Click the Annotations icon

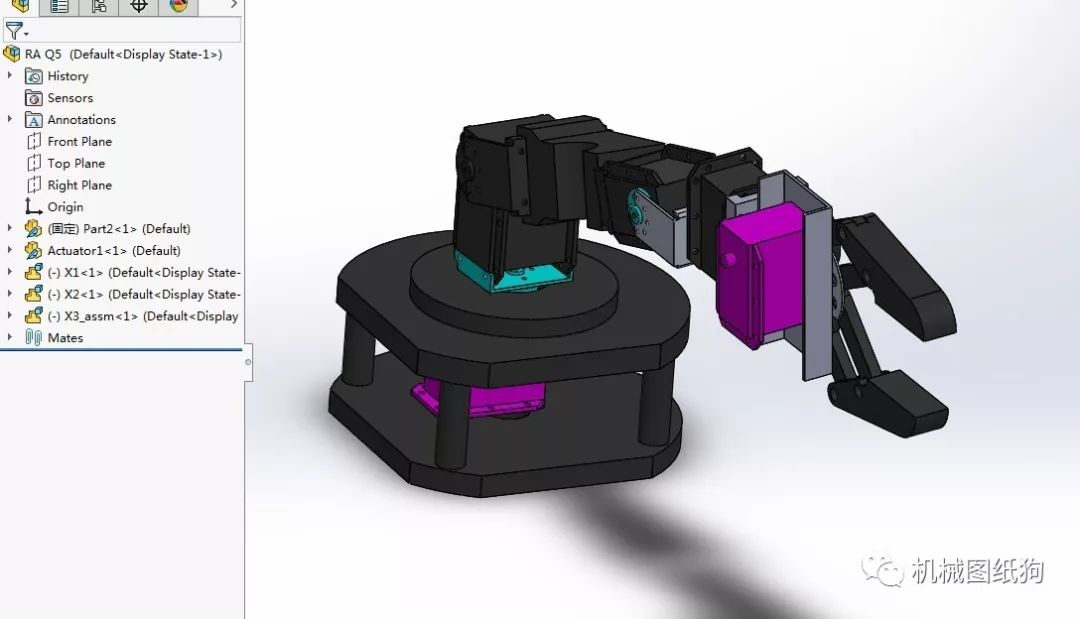(33, 120)
